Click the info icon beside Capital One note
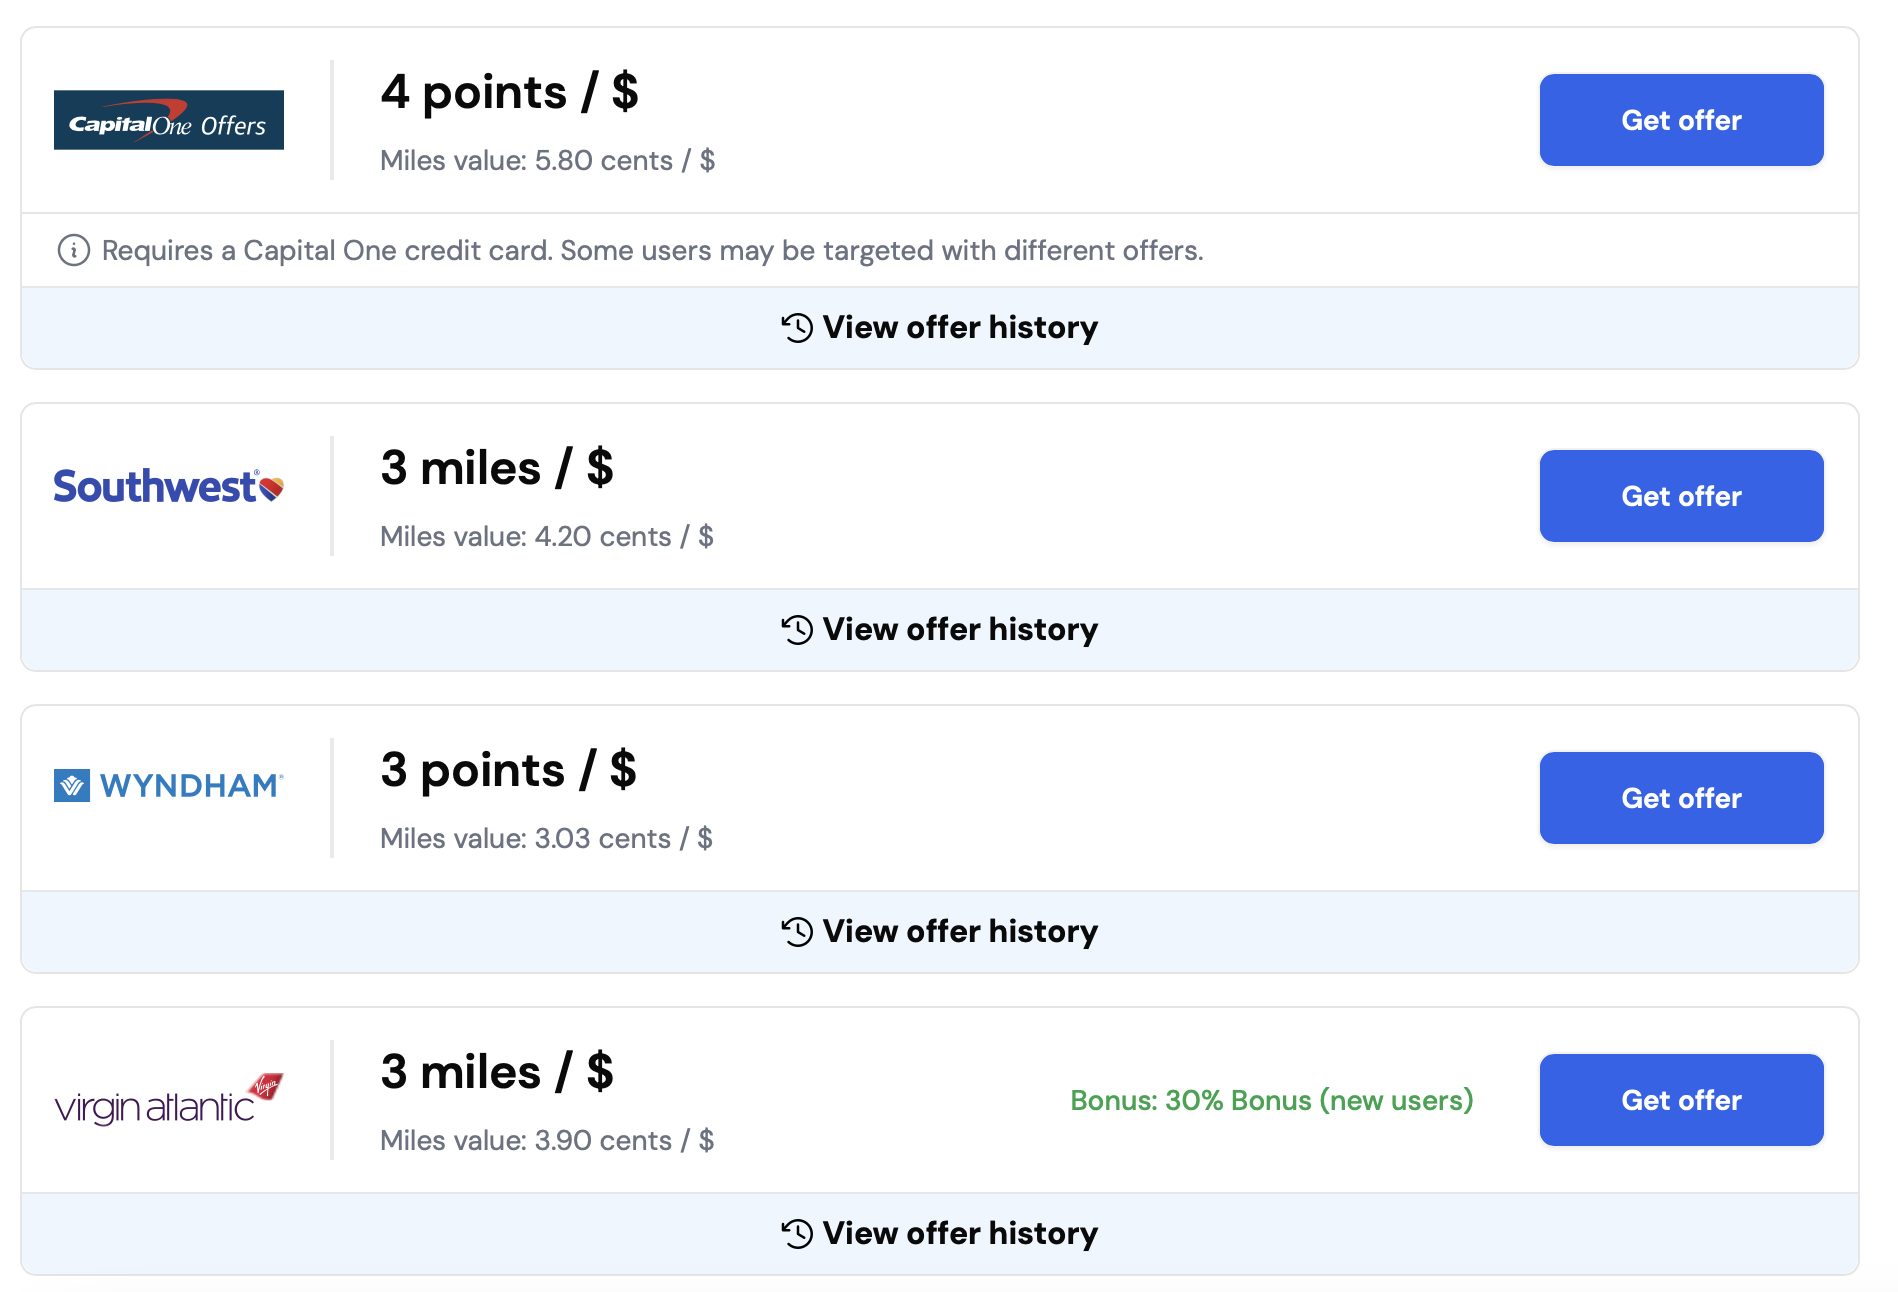Viewport: 1898px width, 1292px height. [x=73, y=250]
